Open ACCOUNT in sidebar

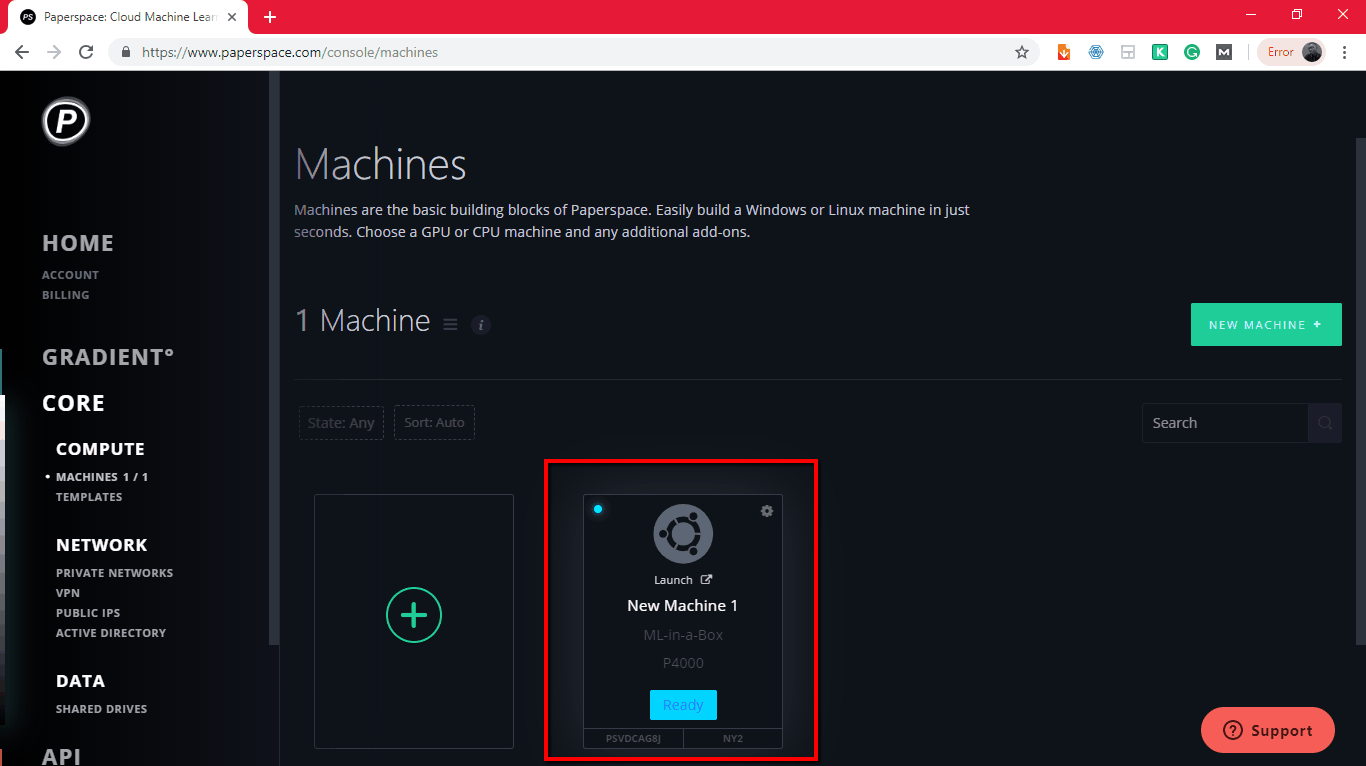pos(70,275)
